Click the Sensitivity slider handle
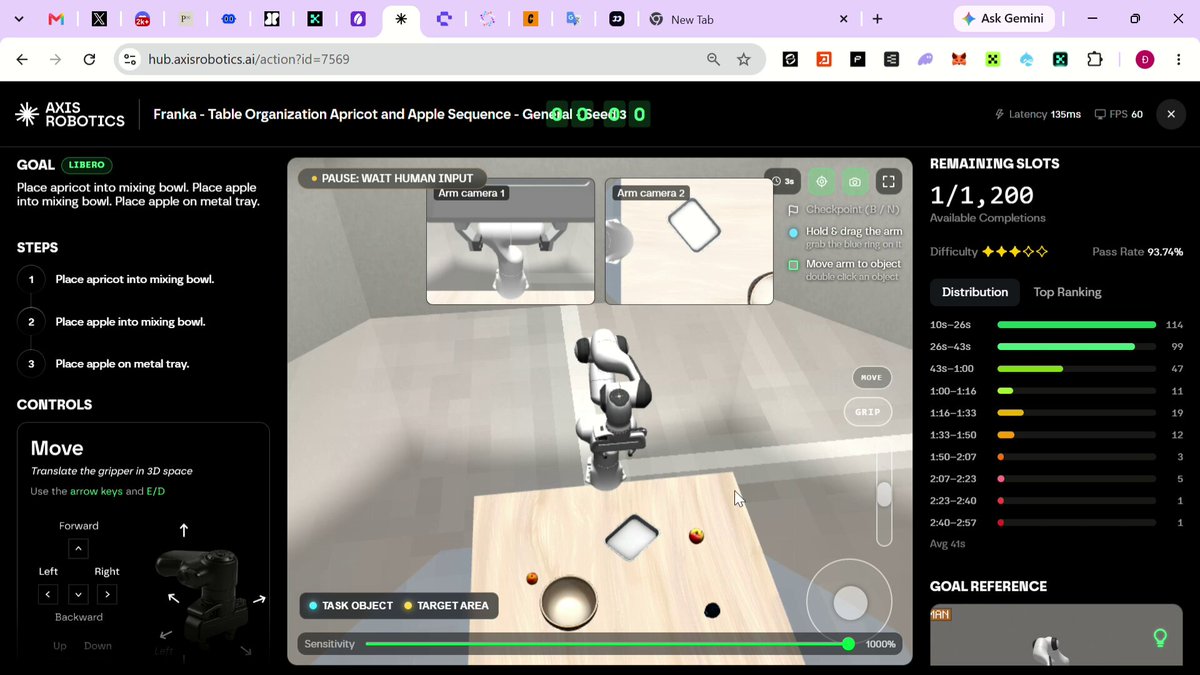 (848, 644)
